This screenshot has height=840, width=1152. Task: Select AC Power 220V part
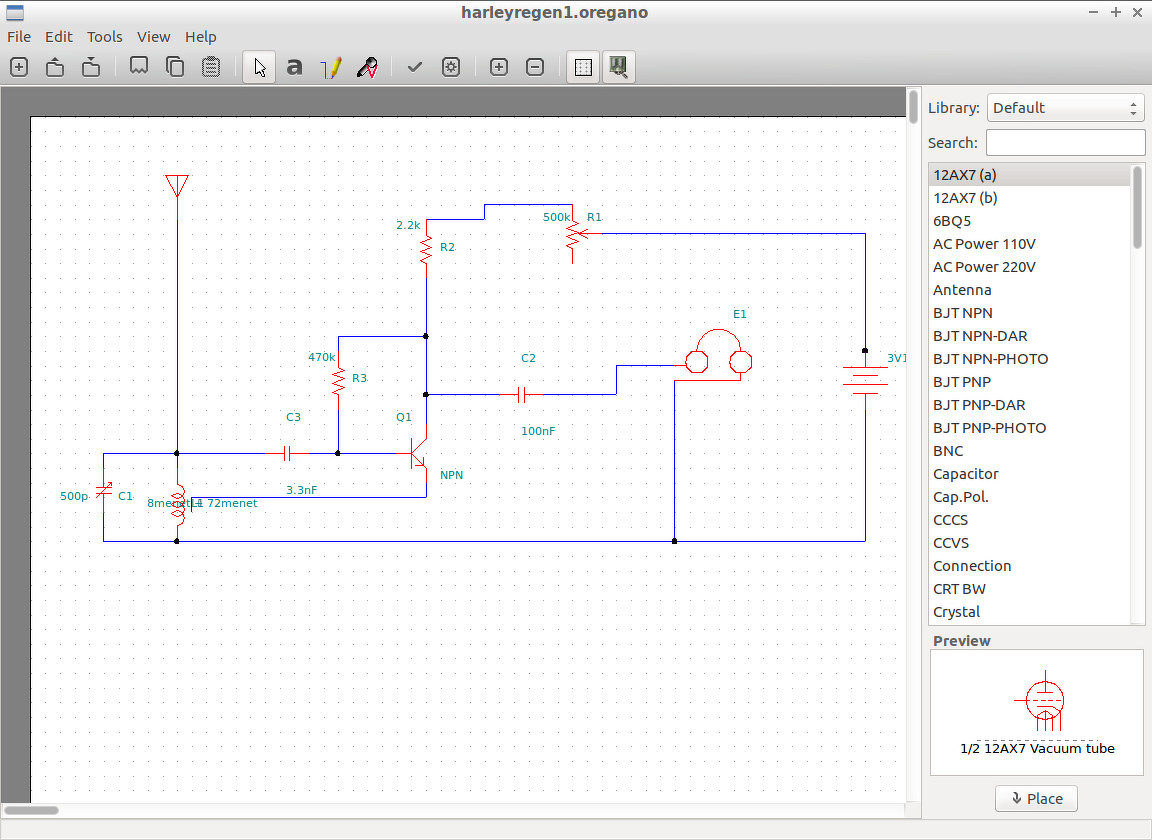[1029, 267]
